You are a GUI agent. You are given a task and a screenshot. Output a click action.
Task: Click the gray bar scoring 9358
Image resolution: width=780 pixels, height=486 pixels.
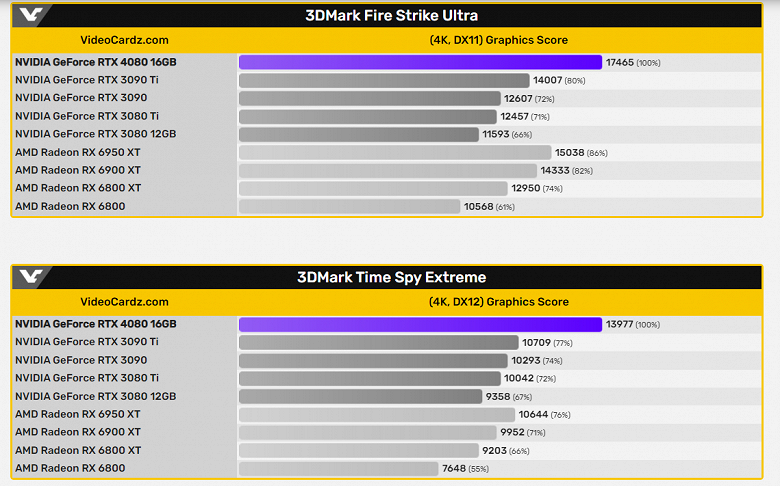coord(360,396)
